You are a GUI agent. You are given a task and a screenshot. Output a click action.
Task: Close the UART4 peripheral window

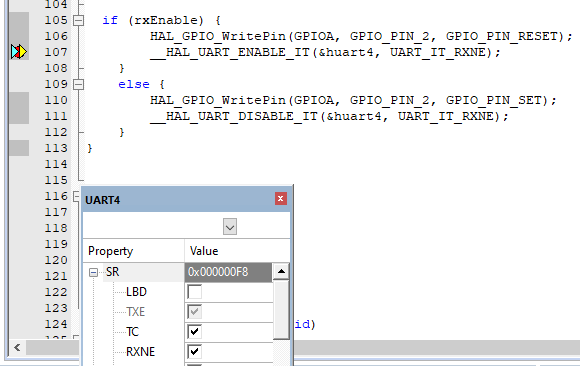pyautogui.click(x=281, y=199)
